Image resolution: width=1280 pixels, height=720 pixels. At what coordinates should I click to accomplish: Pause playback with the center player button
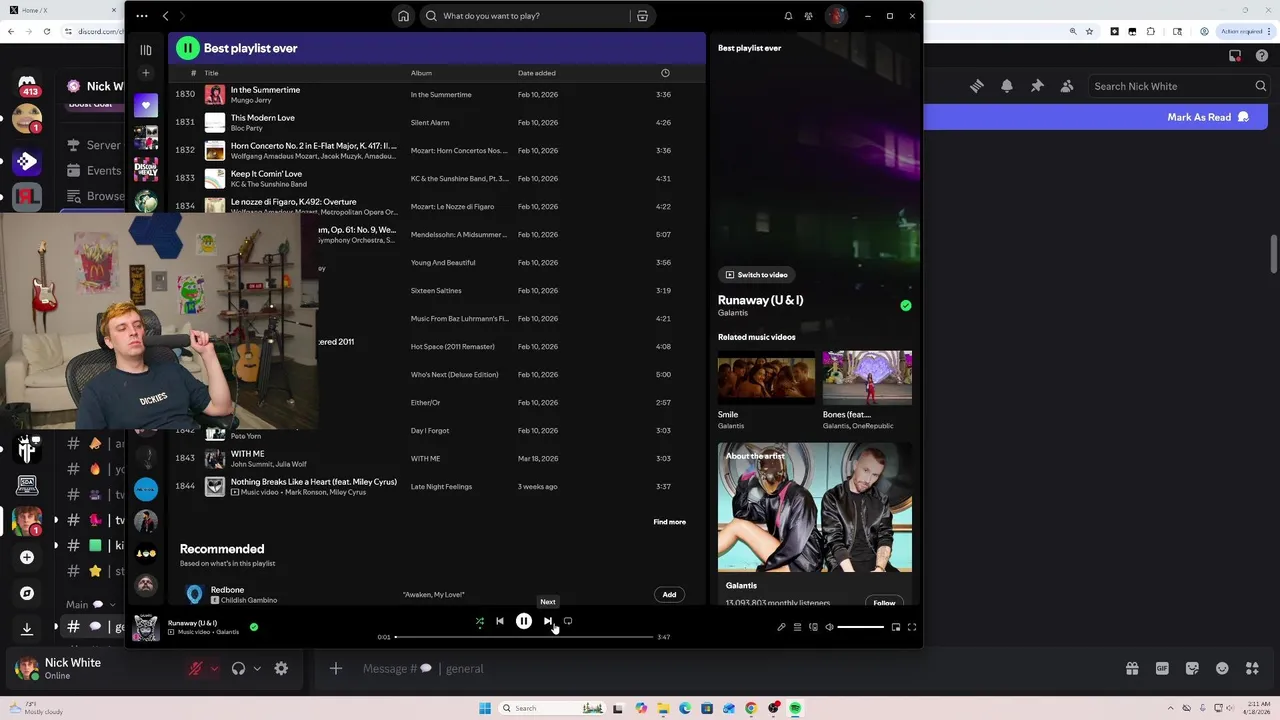[524, 621]
